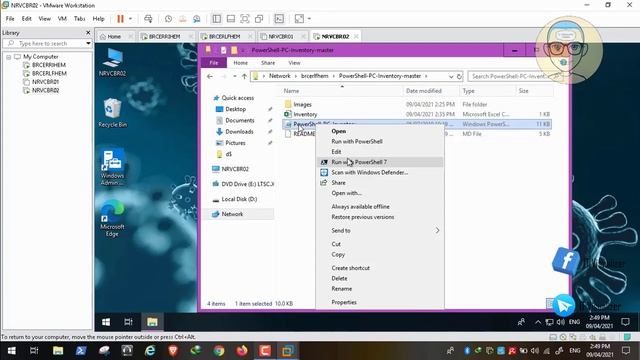Go up one folder level arrow

[x=244, y=76]
